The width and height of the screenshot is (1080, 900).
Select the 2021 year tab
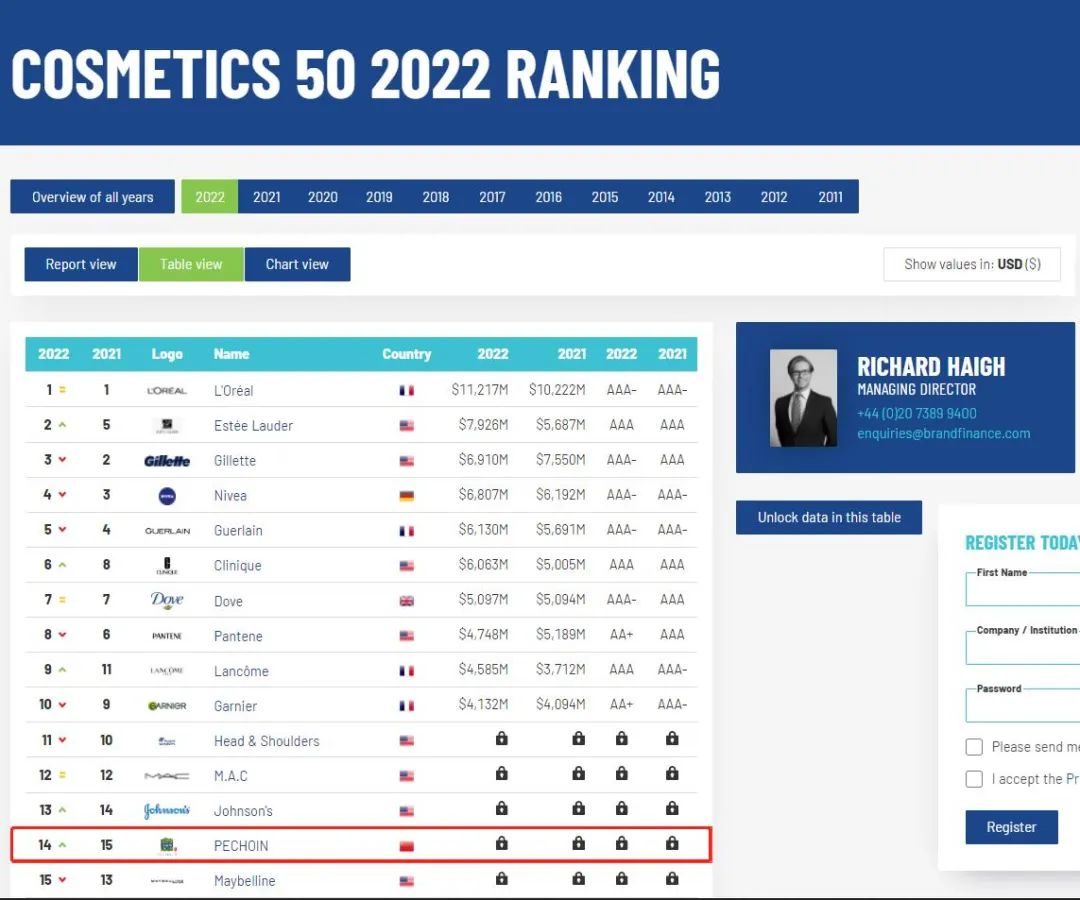[267, 197]
